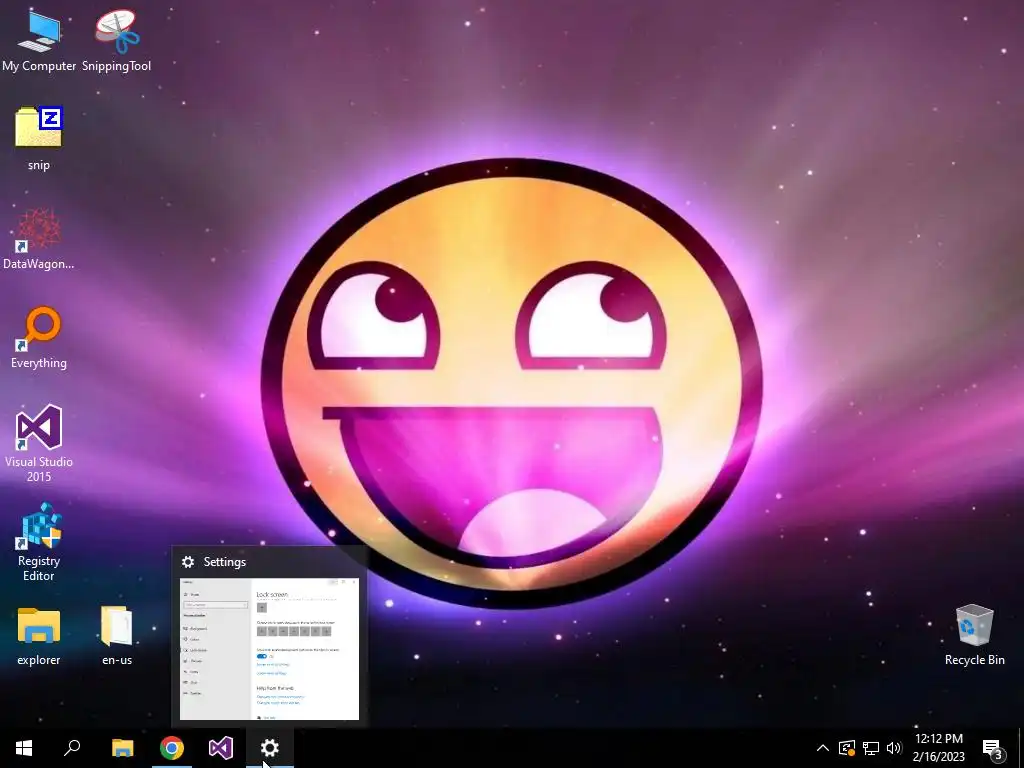The width and height of the screenshot is (1024, 768).
Task: Open the Recycle Bin
Action: (974, 635)
